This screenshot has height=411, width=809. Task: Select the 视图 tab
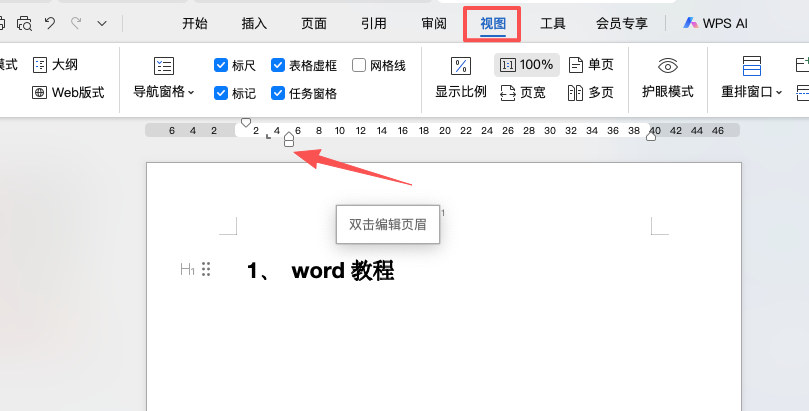(x=493, y=23)
